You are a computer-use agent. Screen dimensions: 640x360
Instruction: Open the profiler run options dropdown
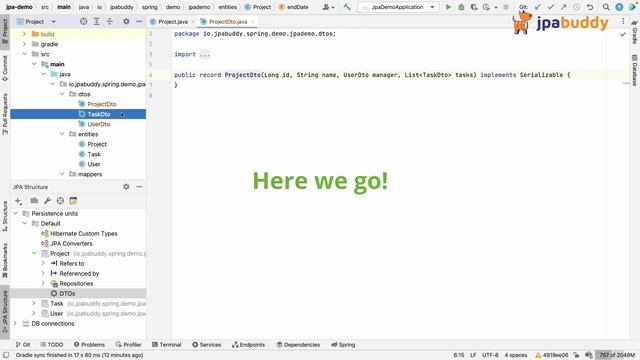(496, 7)
